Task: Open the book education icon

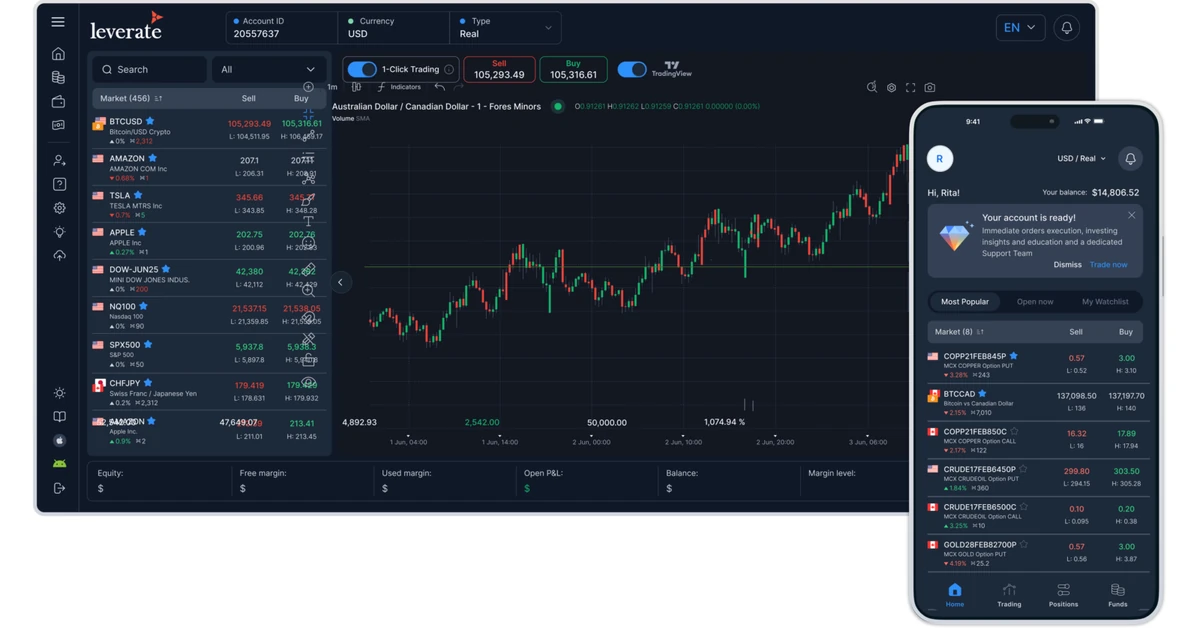Action: point(59,417)
